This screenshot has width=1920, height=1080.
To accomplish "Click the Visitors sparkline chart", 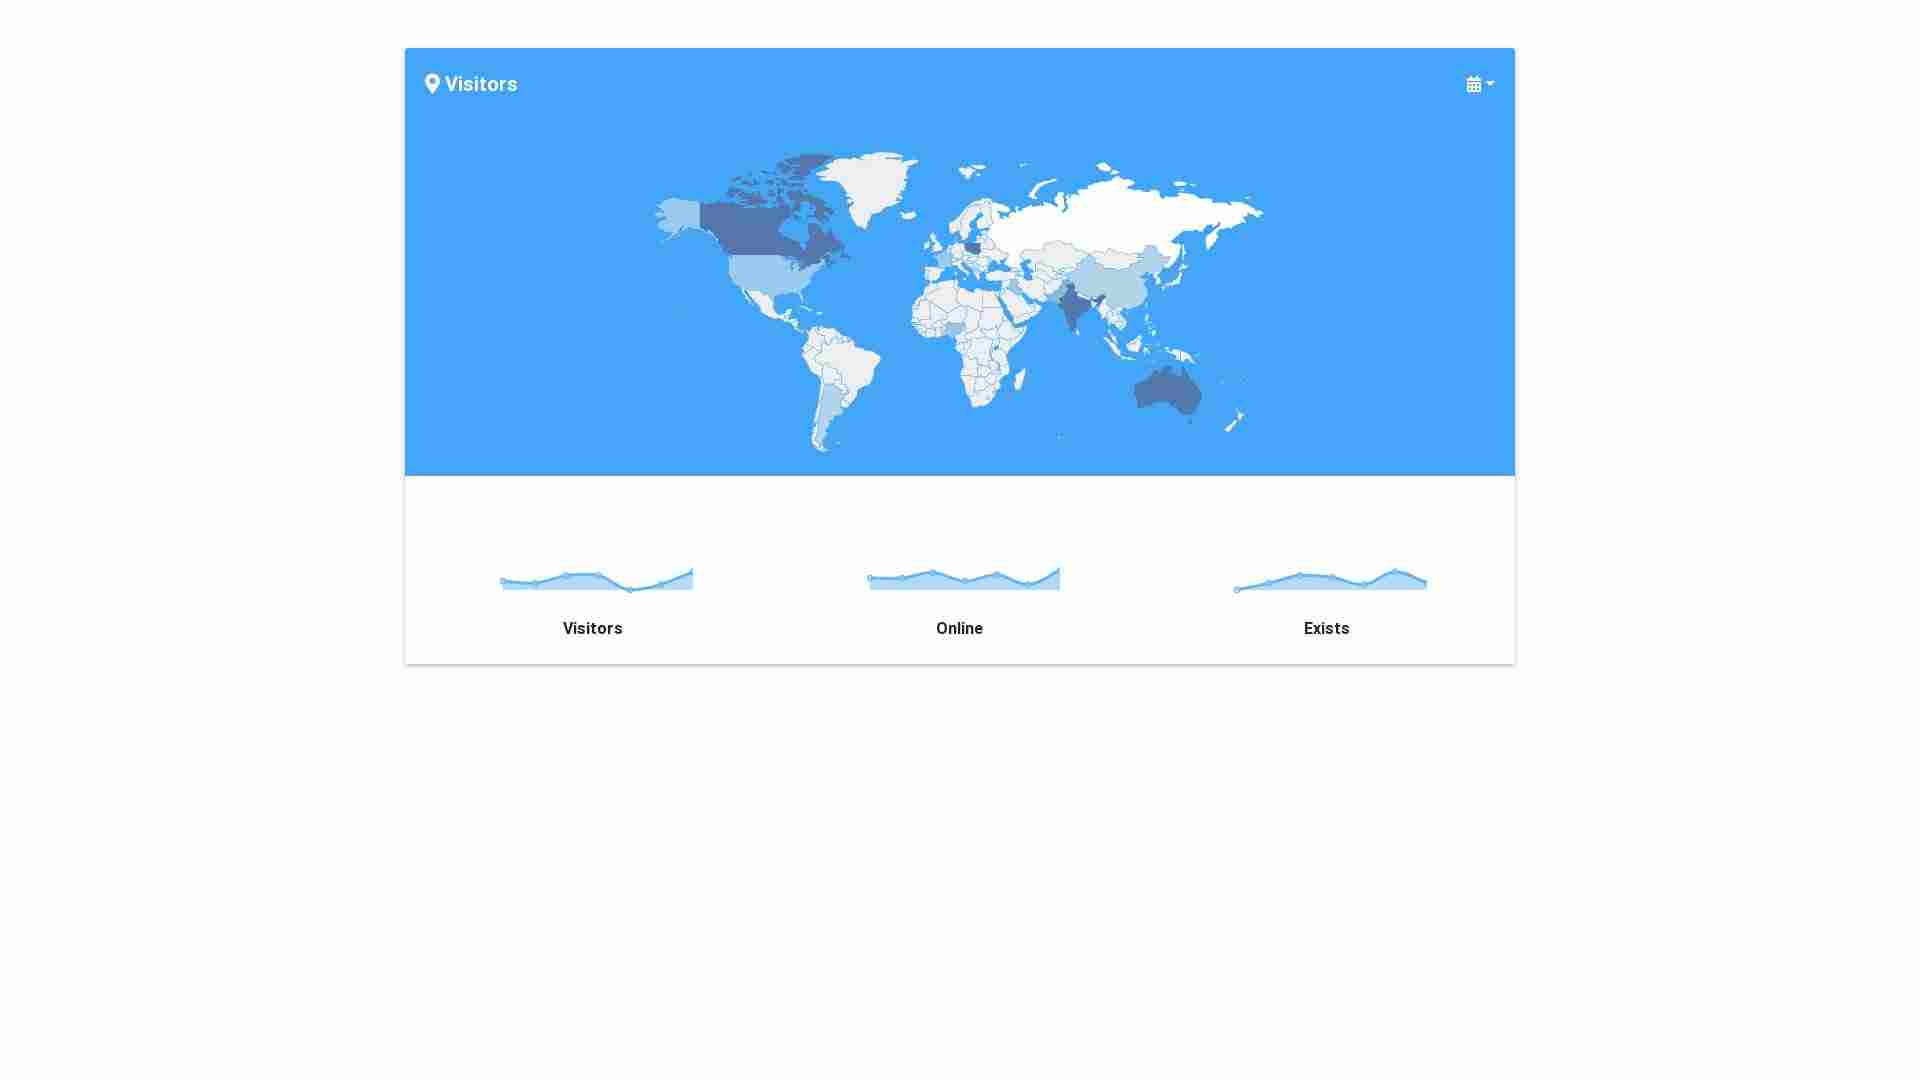I will (596, 580).
